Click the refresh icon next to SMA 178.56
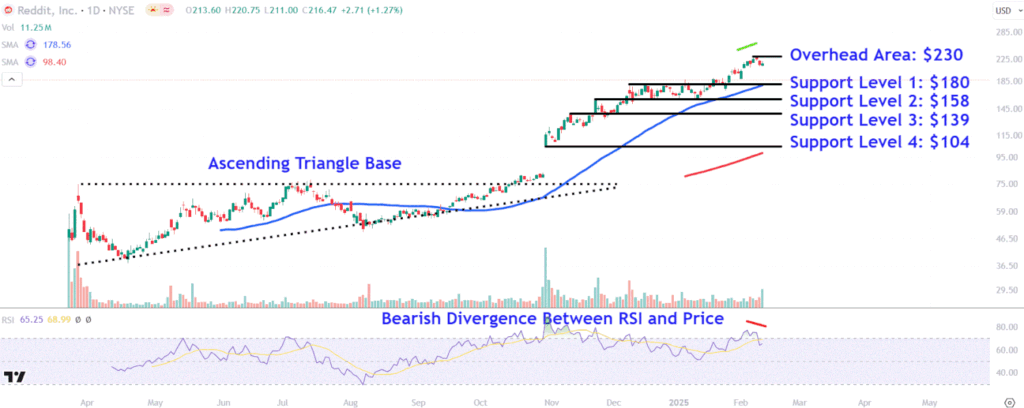1024x408 pixels. 30,45
